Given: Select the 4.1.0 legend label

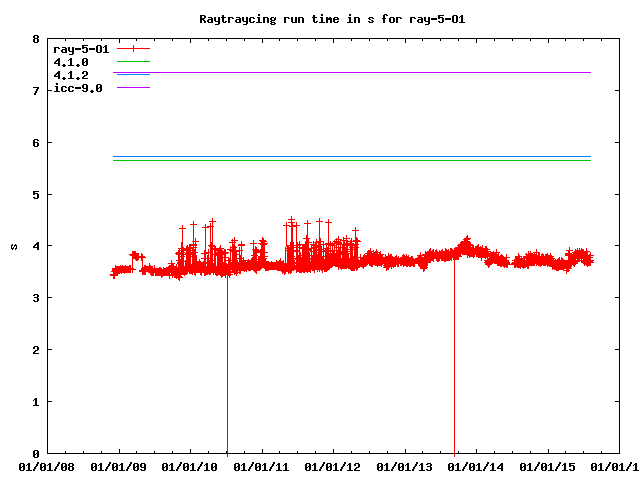Looking at the screenshot, I should (x=71, y=62).
